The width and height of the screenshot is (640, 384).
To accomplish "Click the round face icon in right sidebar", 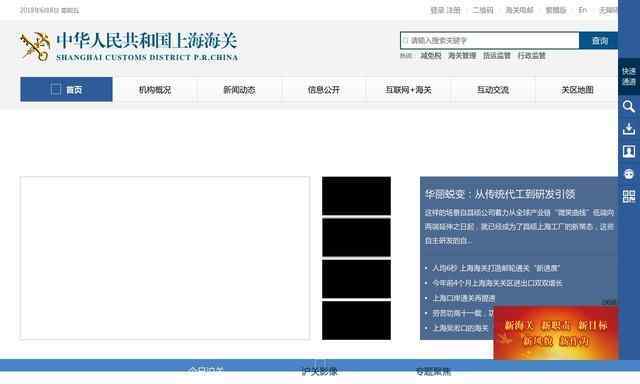I will (x=629, y=174).
